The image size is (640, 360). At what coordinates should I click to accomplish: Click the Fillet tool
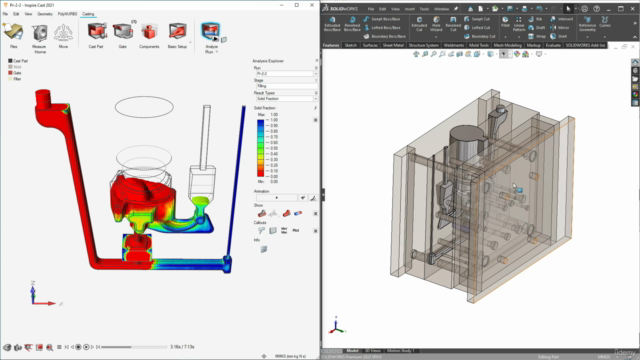click(505, 22)
